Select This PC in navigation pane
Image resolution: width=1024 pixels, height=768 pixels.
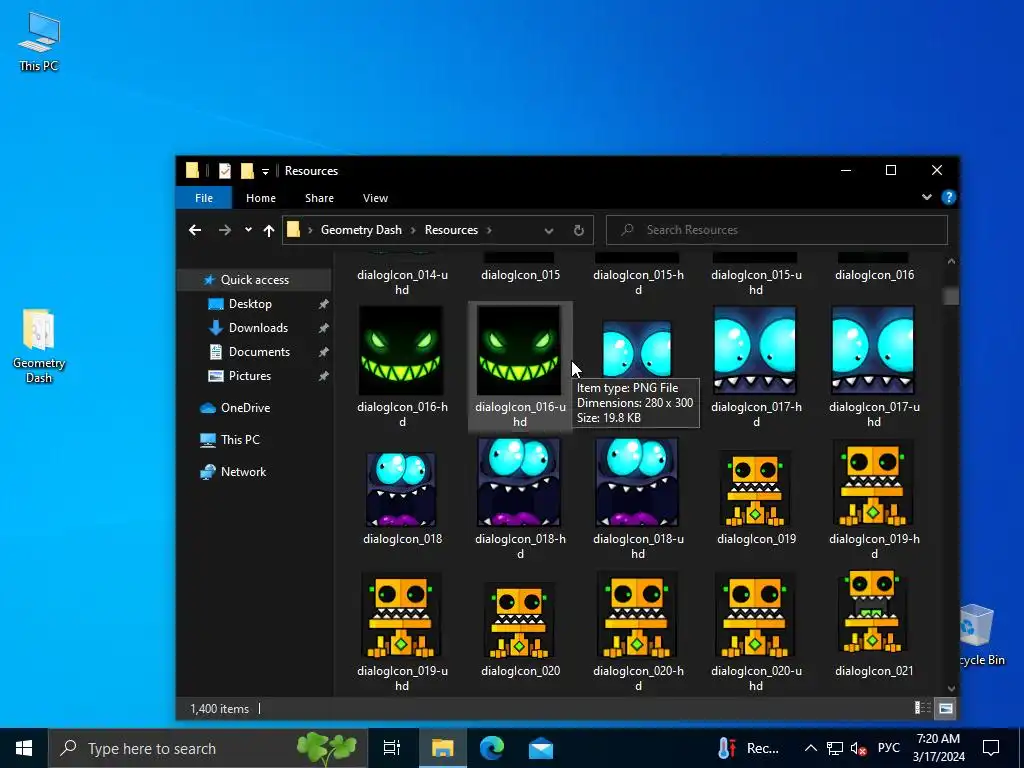coord(240,440)
